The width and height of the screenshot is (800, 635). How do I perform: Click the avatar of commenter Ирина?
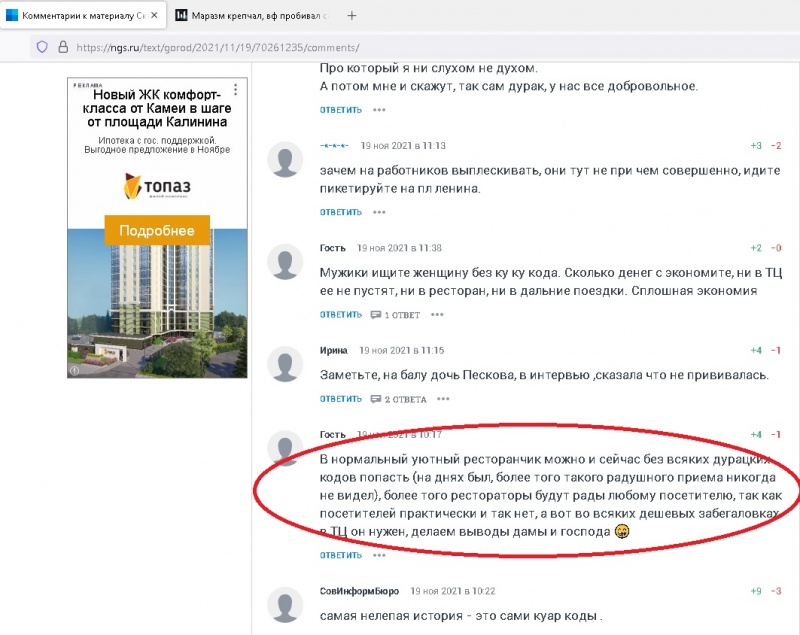point(285,364)
